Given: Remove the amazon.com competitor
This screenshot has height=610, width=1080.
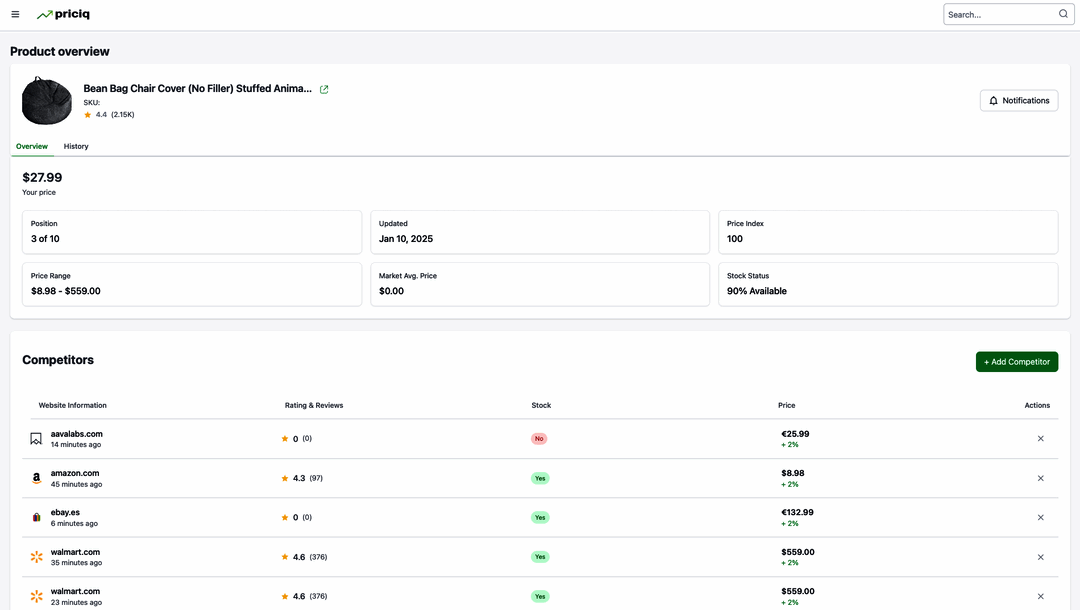Looking at the screenshot, I should (1040, 478).
